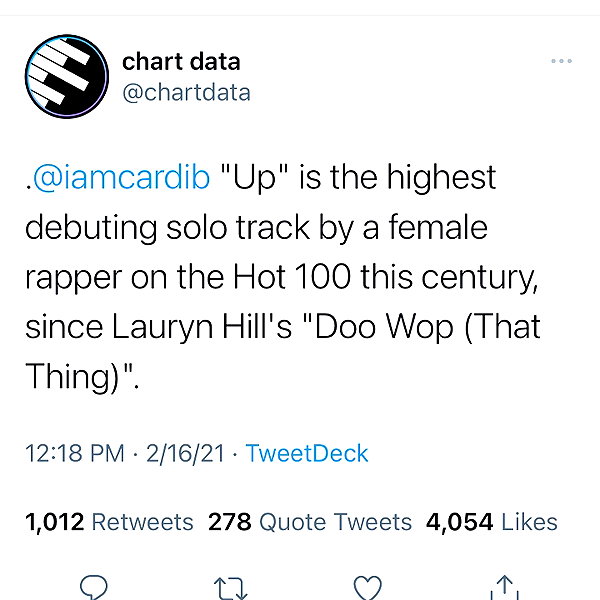The width and height of the screenshot is (600, 600).
Task: Open the three-dot more options menu
Action: pos(561,61)
